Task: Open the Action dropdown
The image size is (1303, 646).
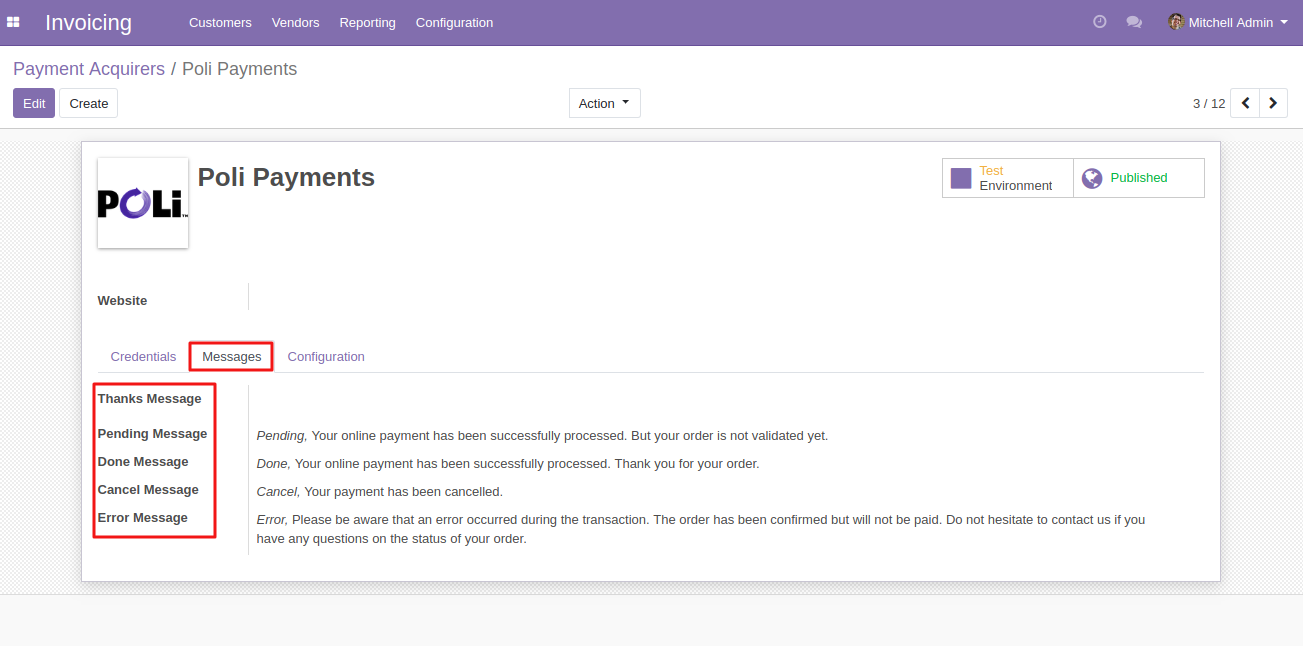Action: (605, 103)
